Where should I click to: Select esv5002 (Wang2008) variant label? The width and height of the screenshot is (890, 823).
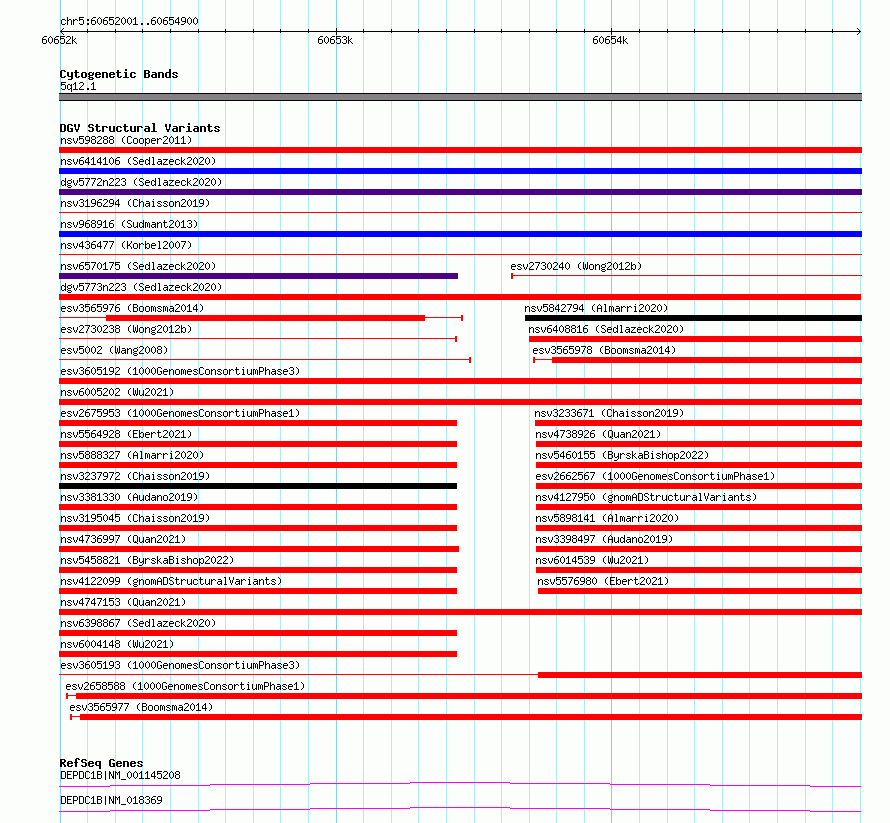[x=114, y=350]
